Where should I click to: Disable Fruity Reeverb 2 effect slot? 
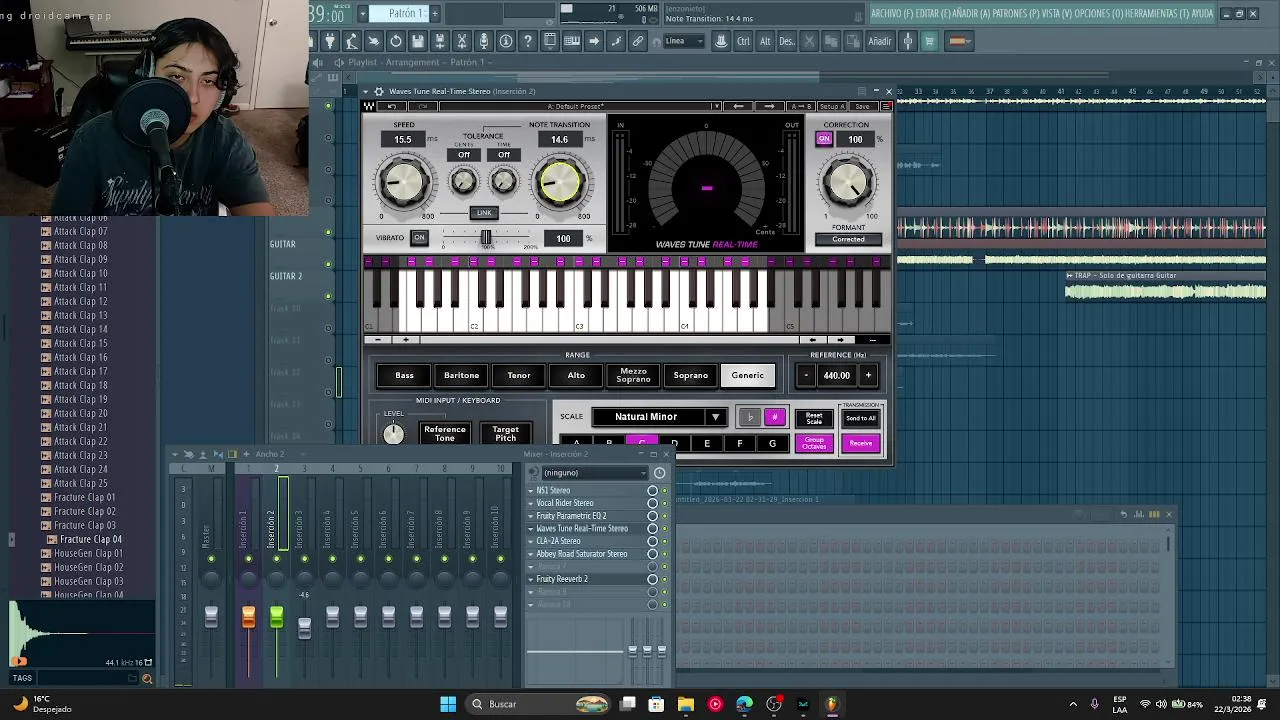coord(665,579)
